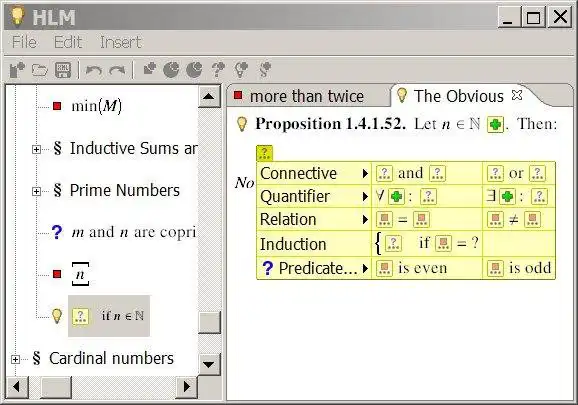Click light bulb icon before Proposition 1.4.1.52
Viewport: 578px width, 405px height.
[242, 124]
